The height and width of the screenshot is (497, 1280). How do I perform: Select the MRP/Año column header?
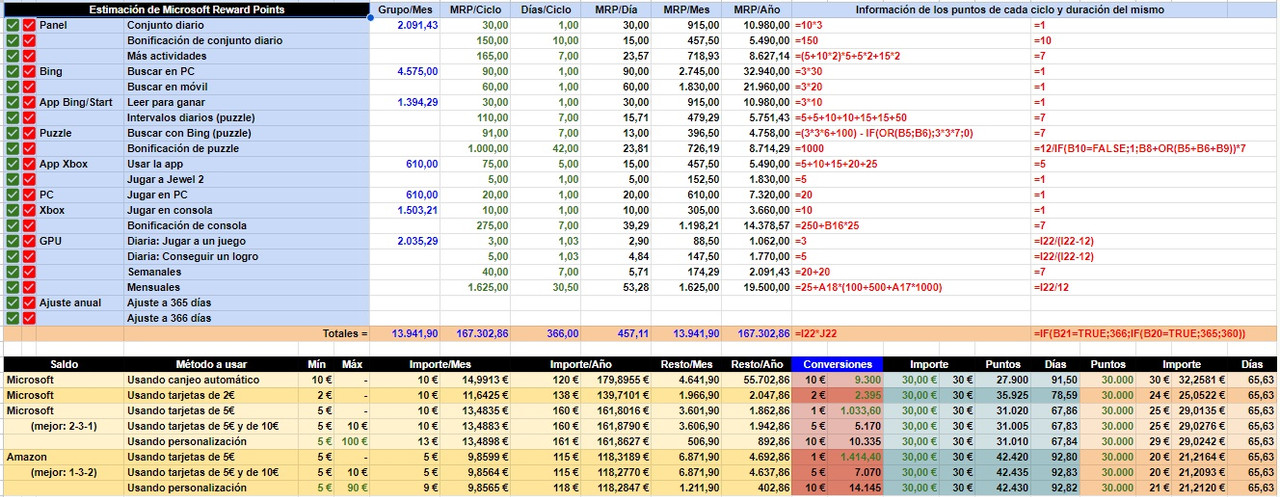[x=758, y=9]
